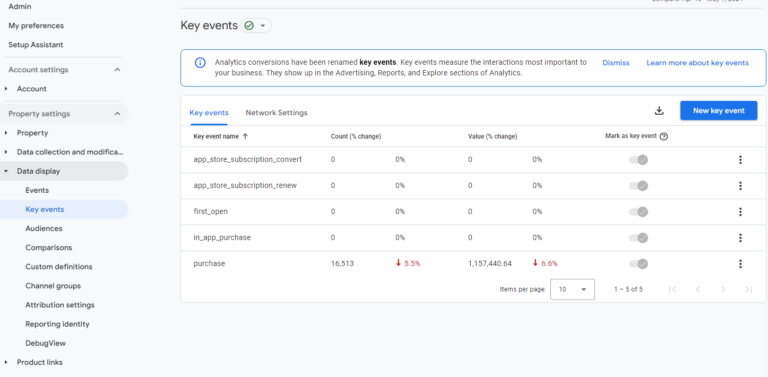Open three-dot menu for app_store_subscription_convert
This screenshot has height=377, width=768.
point(740,160)
